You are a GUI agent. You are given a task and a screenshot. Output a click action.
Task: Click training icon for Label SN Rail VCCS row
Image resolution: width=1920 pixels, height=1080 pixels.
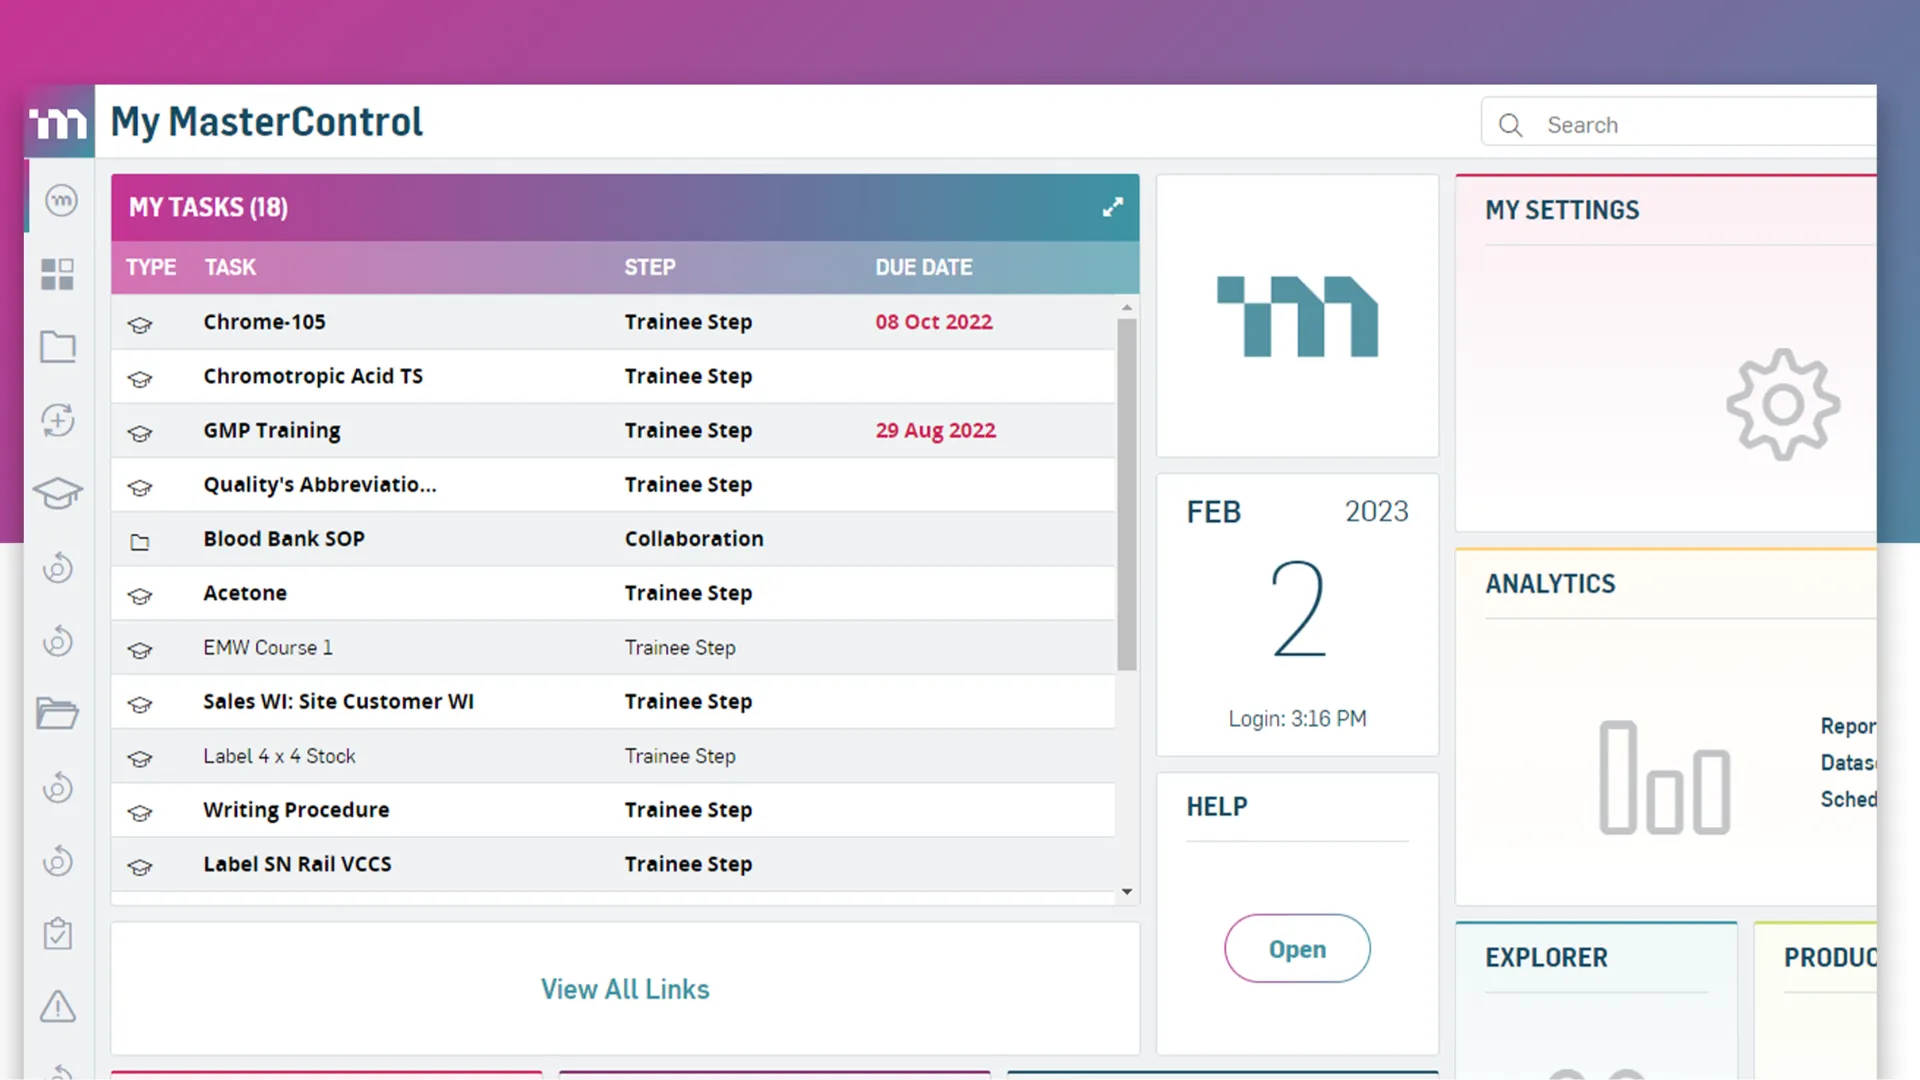140,866
